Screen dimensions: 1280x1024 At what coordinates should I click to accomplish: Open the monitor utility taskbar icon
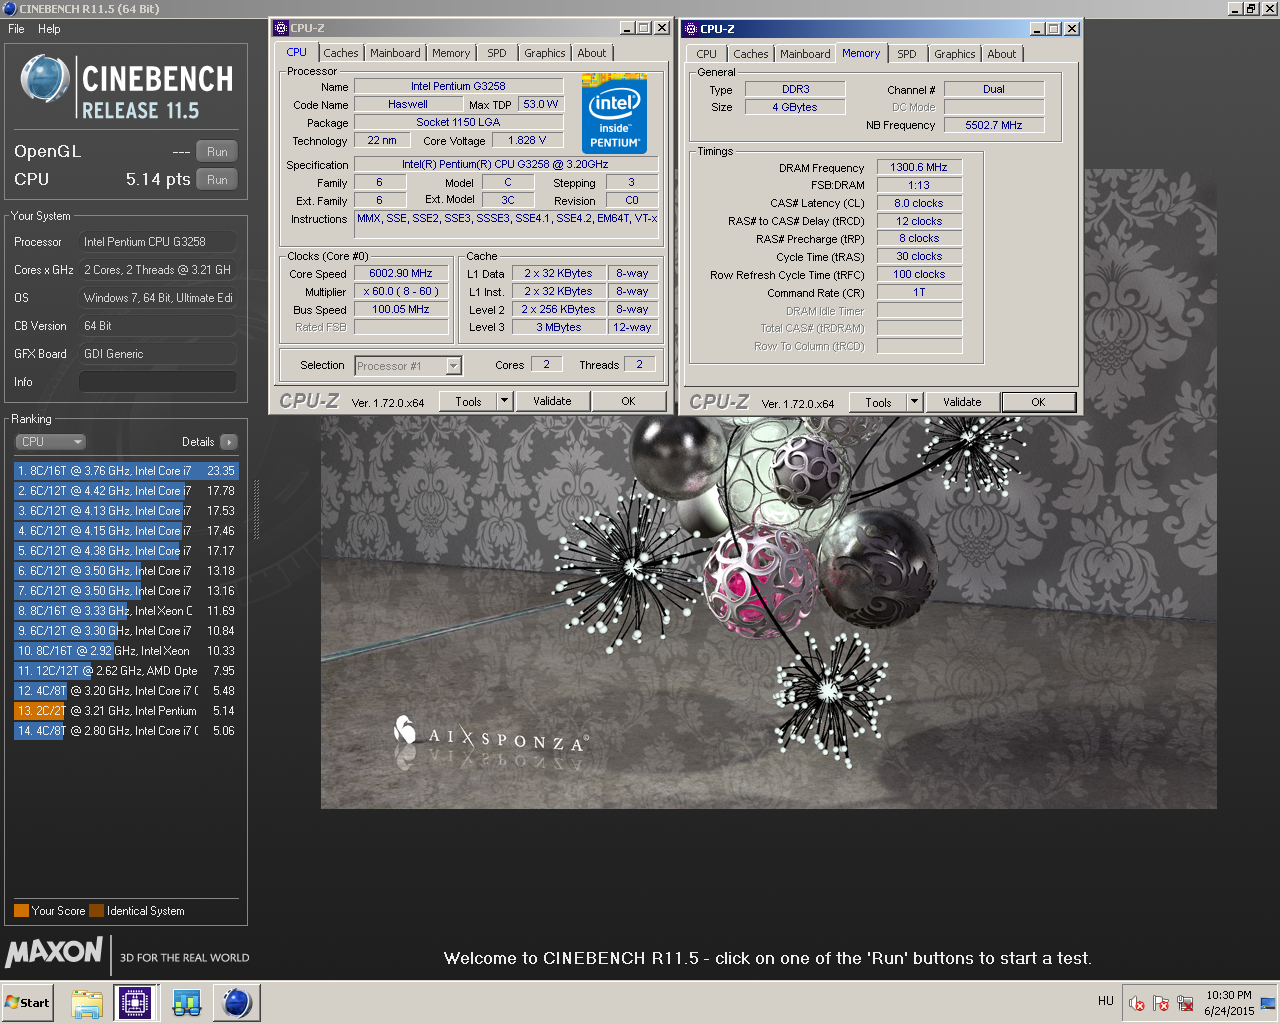pos(187,1003)
